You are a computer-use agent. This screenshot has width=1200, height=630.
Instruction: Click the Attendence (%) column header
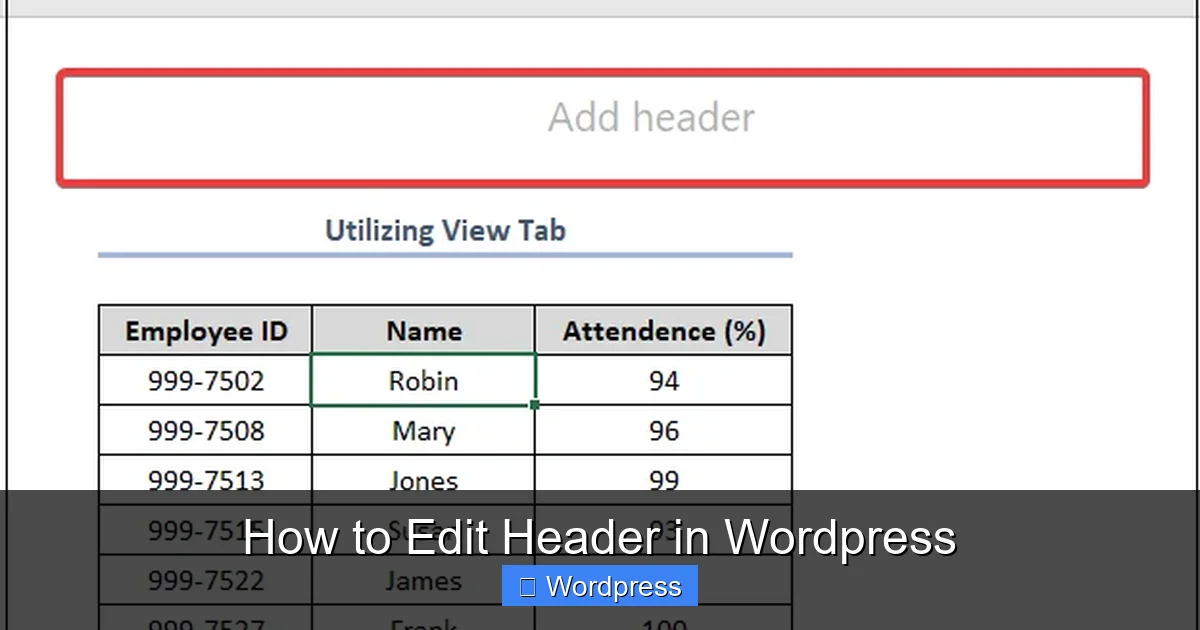[663, 330]
